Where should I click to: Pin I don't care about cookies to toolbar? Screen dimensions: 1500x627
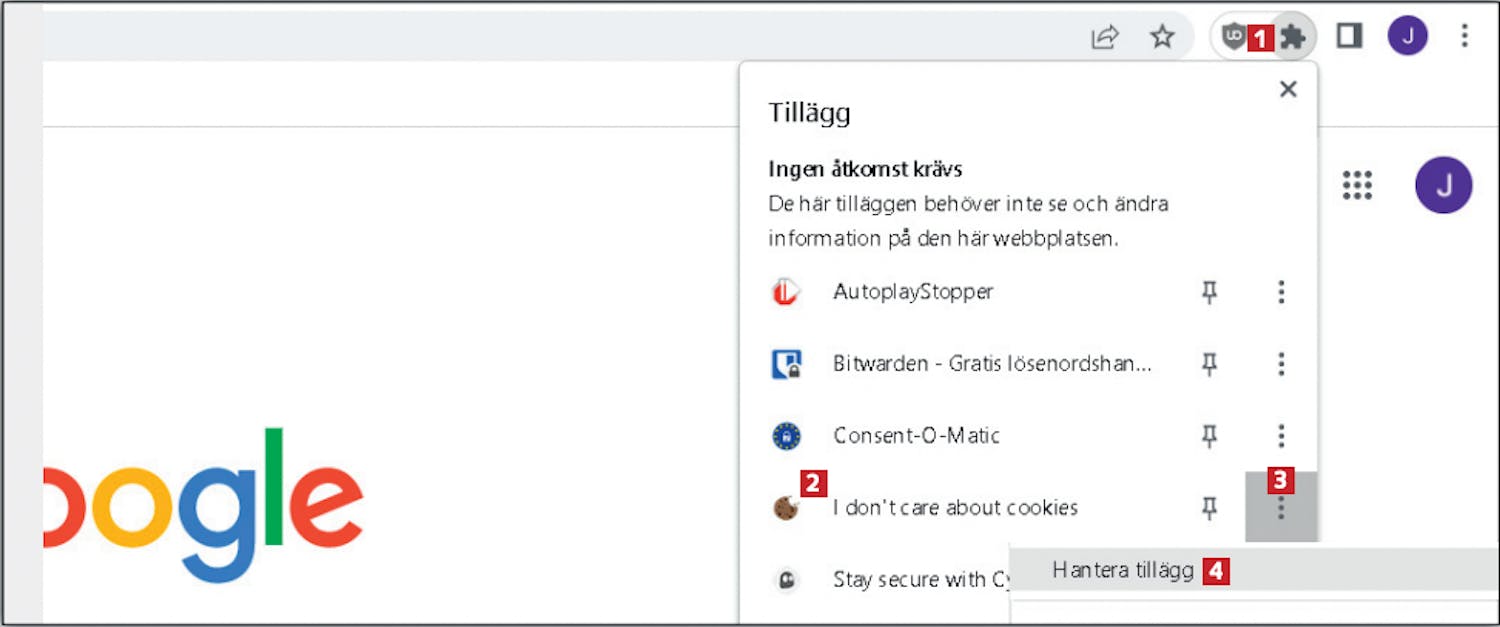[1209, 508]
